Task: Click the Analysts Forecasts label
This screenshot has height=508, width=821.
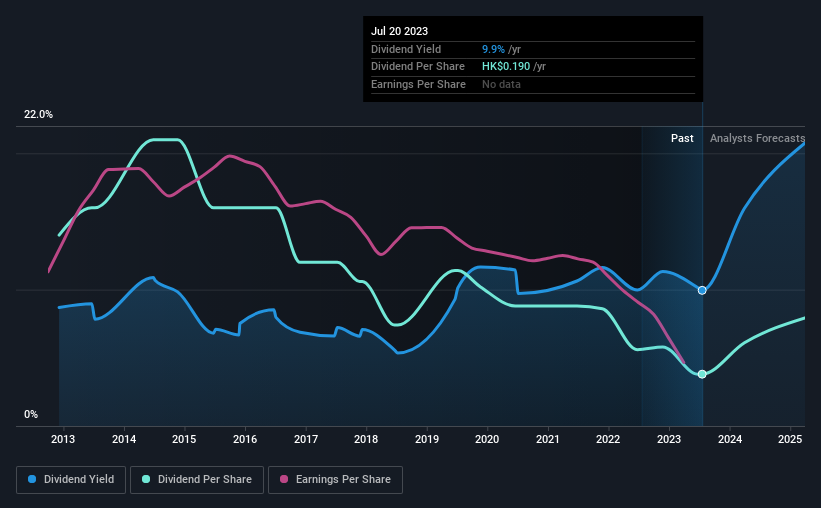Action: tap(757, 138)
